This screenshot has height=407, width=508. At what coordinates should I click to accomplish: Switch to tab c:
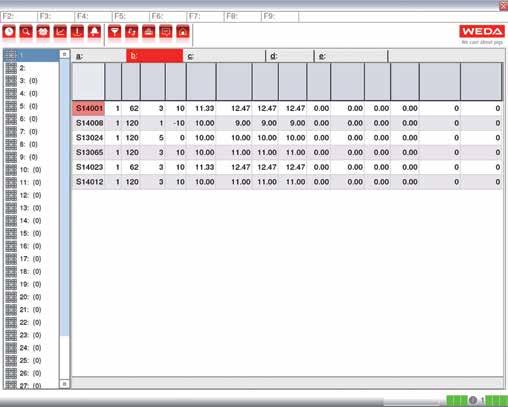224,56
